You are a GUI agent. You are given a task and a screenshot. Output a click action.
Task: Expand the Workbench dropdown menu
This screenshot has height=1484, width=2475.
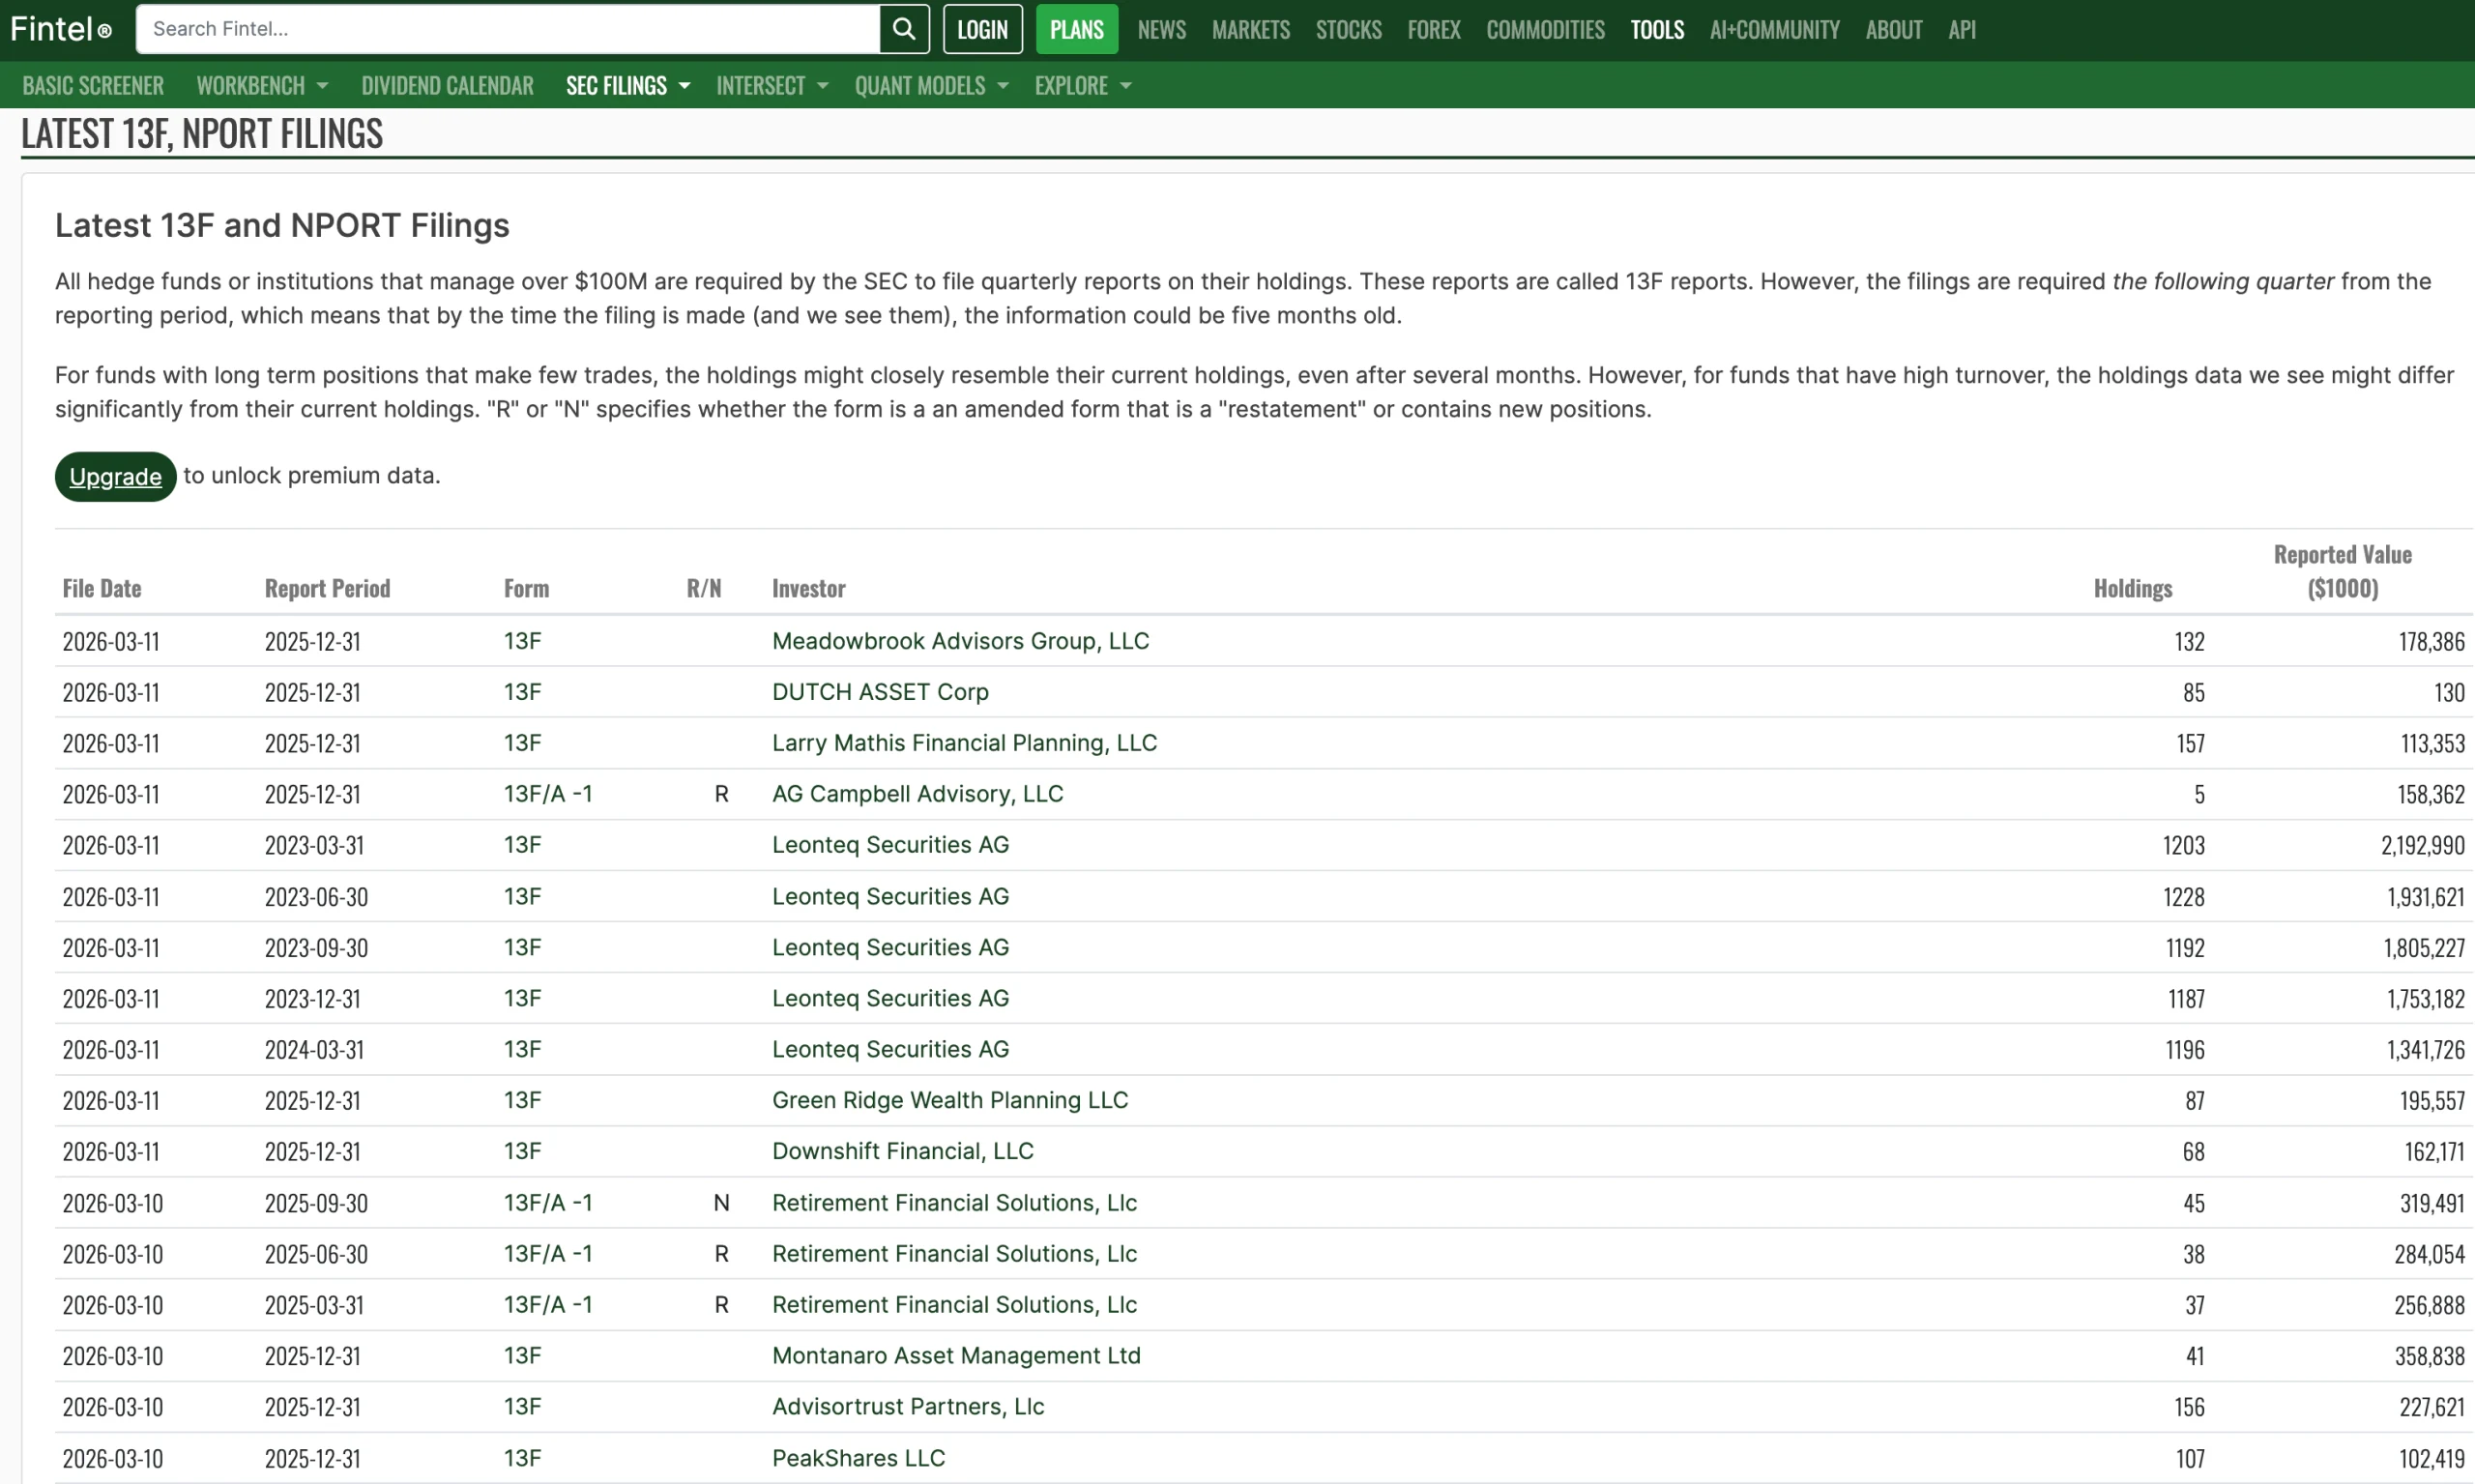tap(262, 86)
